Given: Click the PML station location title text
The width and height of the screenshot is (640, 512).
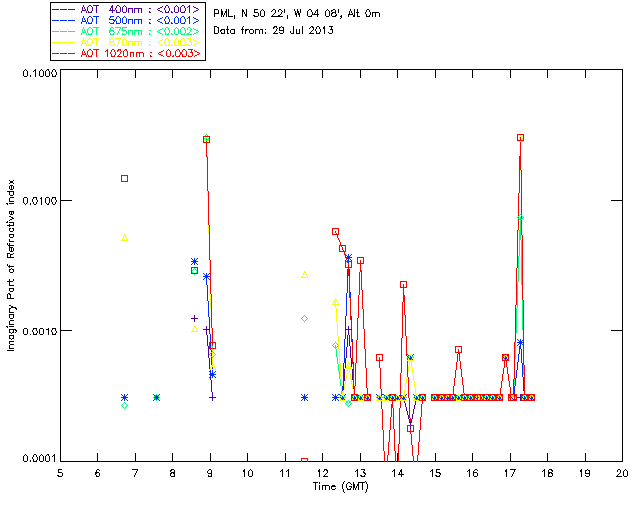Looking at the screenshot, I should [297, 14].
